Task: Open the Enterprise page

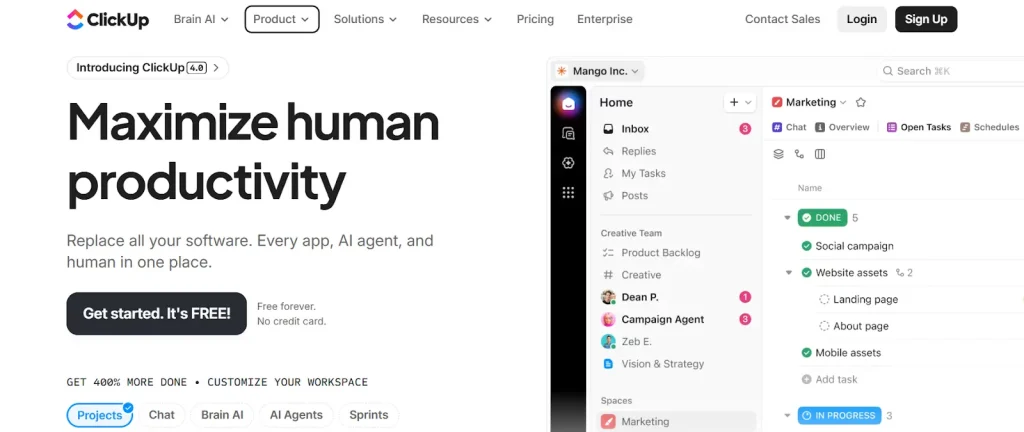Action: click(605, 20)
